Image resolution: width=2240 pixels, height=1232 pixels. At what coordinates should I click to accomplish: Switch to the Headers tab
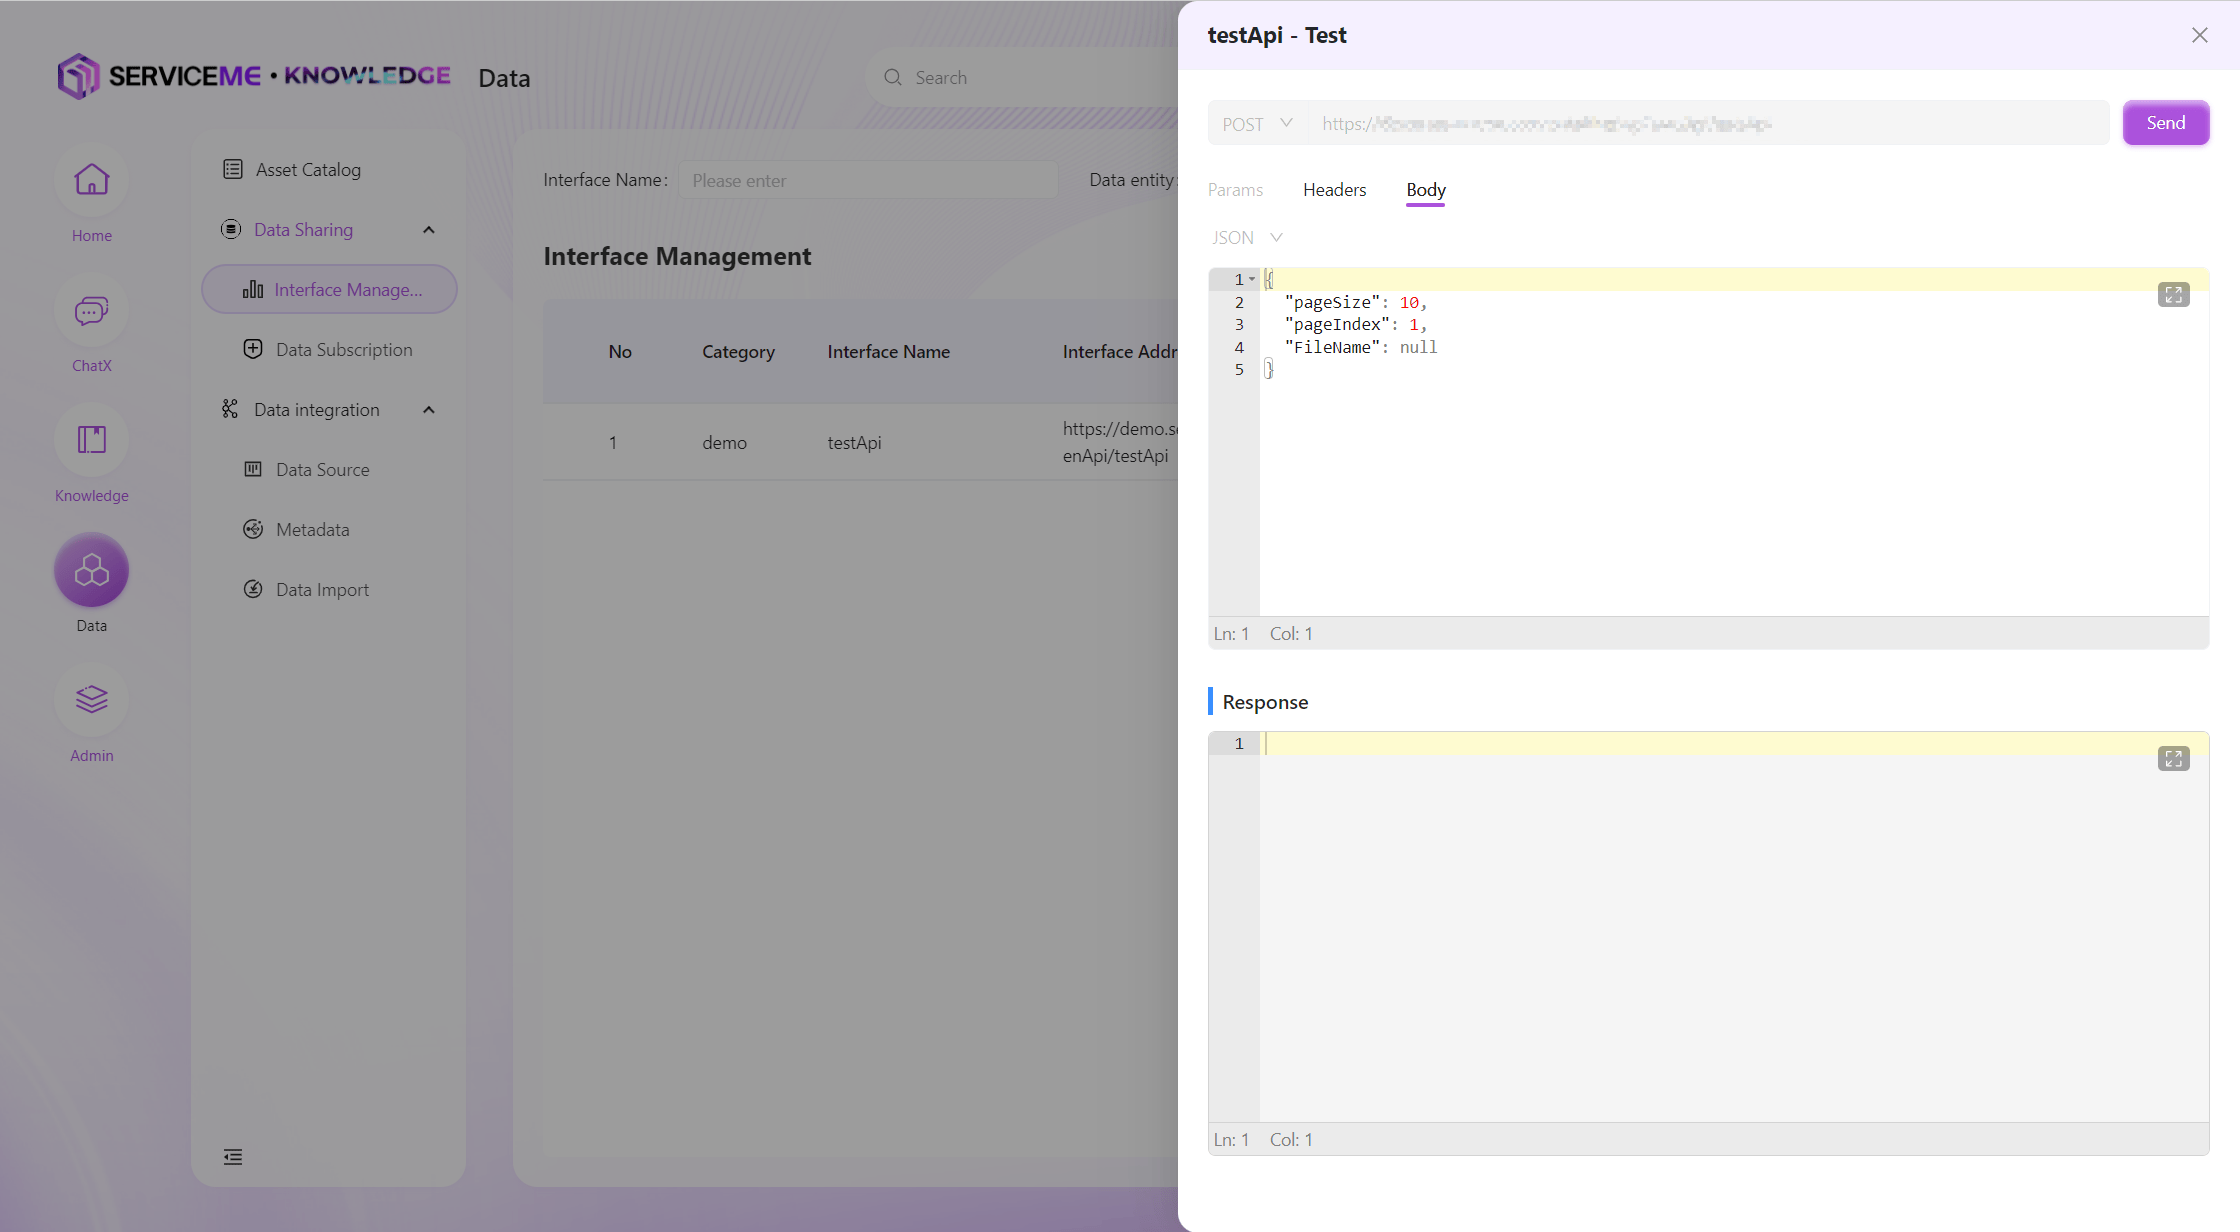(x=1334, y=190)
